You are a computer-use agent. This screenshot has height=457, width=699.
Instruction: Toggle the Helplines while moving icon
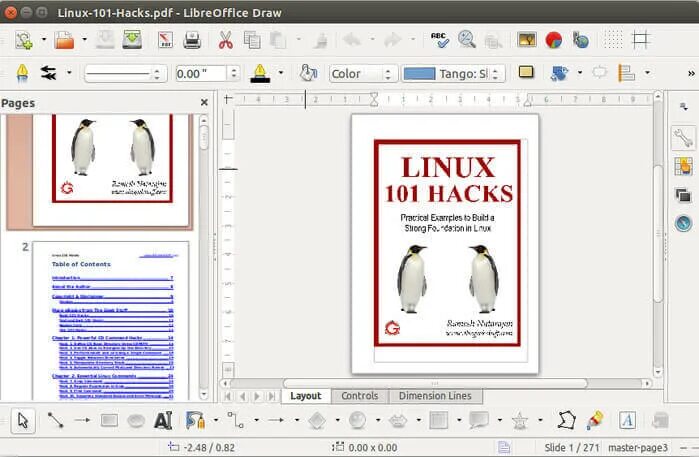point(641,40)
